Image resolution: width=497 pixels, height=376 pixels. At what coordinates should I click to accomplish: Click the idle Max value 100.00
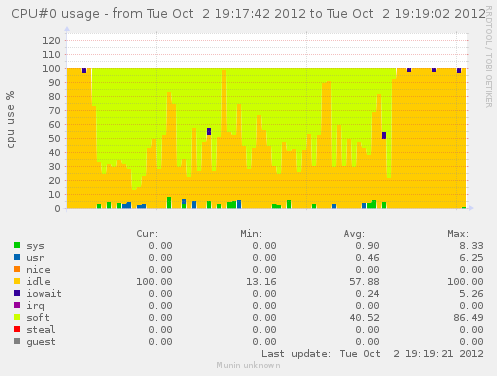[x=465, y=282]
